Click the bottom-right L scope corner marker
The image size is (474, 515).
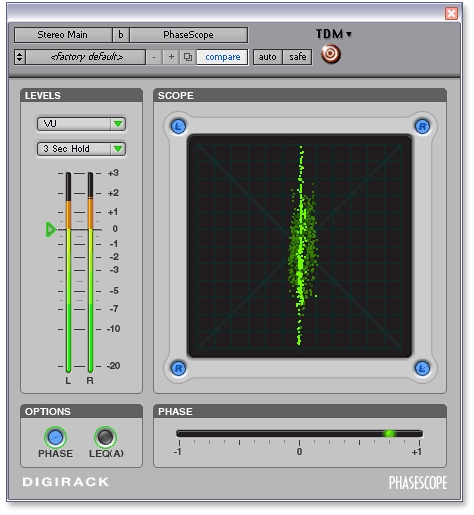pyautogui.click(x=422, y=368)
